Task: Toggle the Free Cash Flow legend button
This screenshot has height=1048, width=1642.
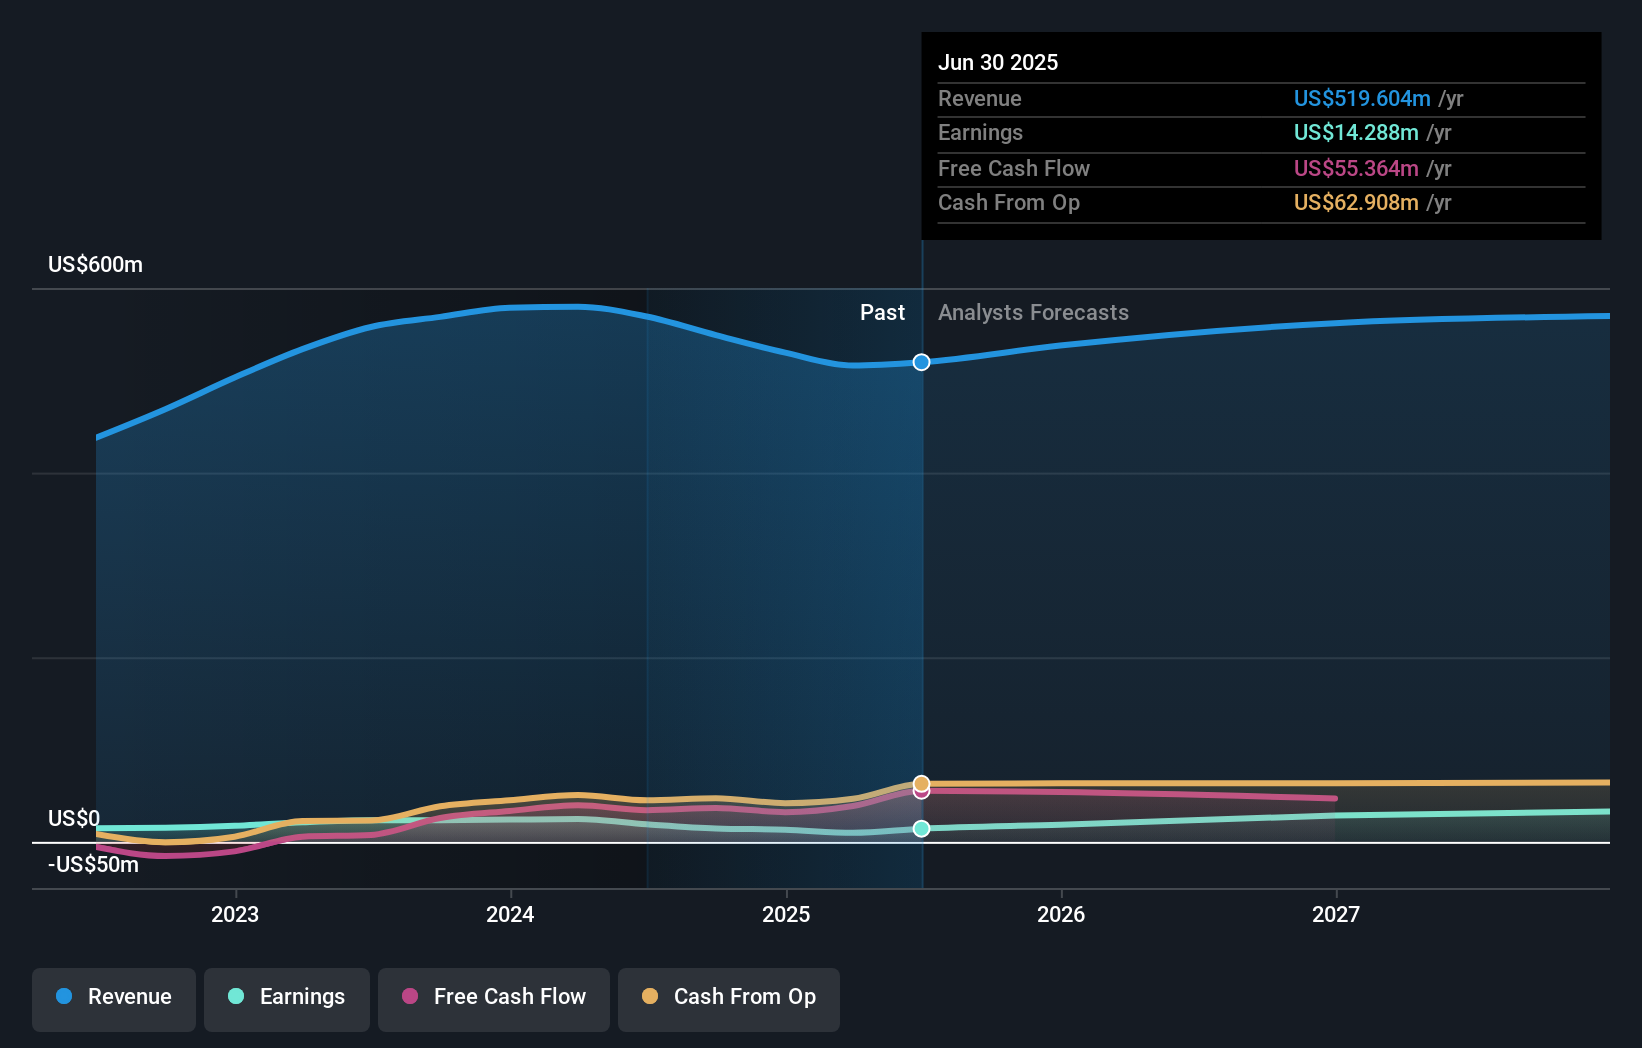Action: pos(494,999)
